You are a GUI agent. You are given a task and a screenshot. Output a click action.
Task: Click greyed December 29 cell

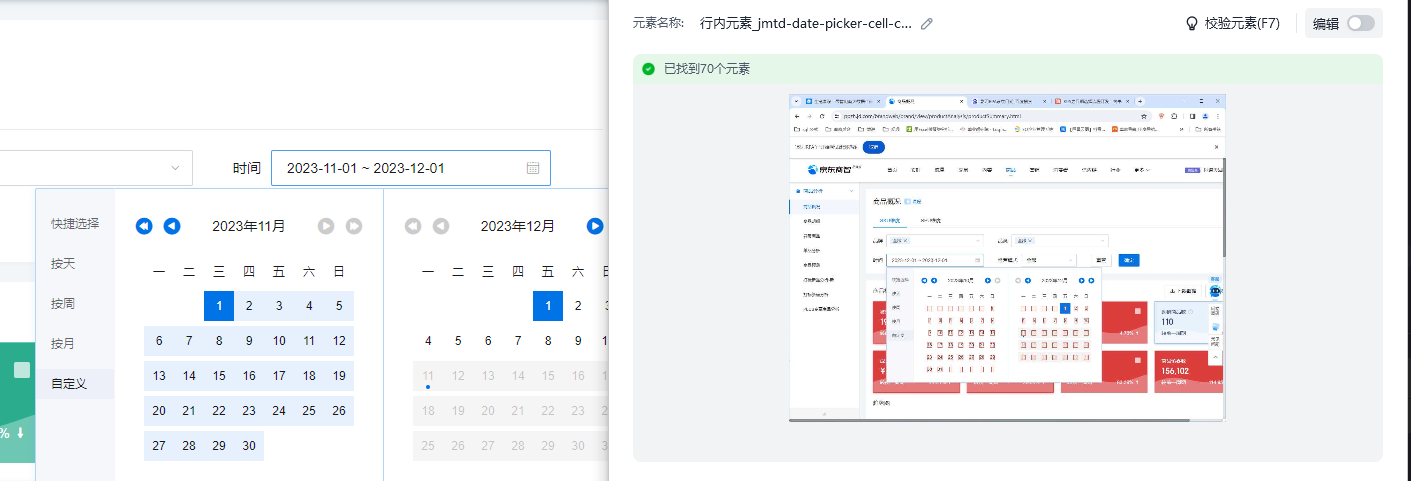coord(548,446)
